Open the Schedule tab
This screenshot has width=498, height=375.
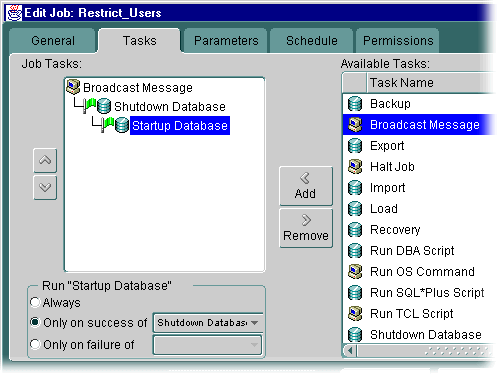point(312,41)
